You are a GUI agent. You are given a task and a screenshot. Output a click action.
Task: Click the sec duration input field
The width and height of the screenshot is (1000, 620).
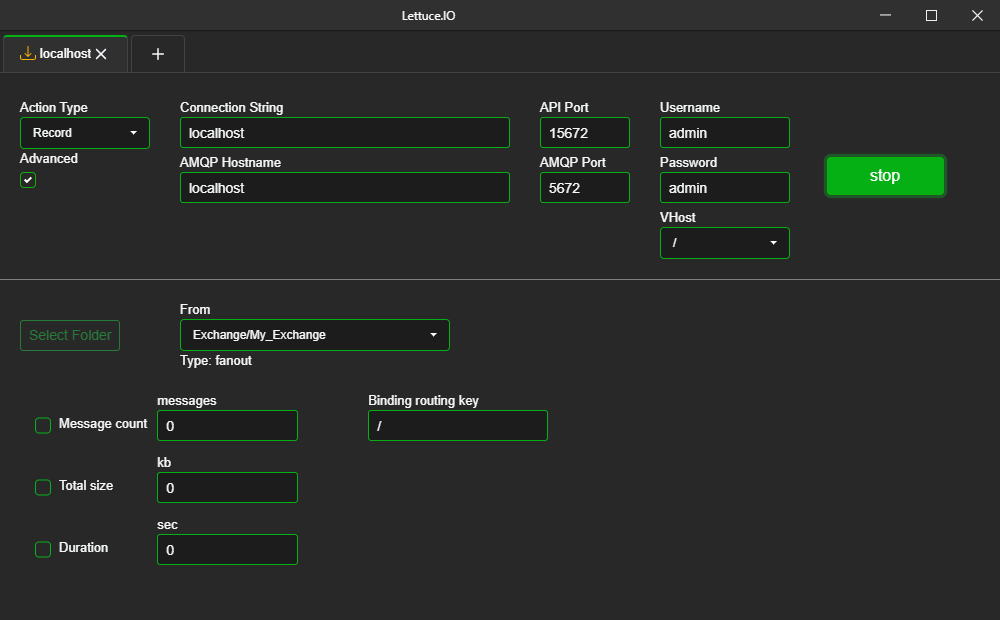point(227,549)
